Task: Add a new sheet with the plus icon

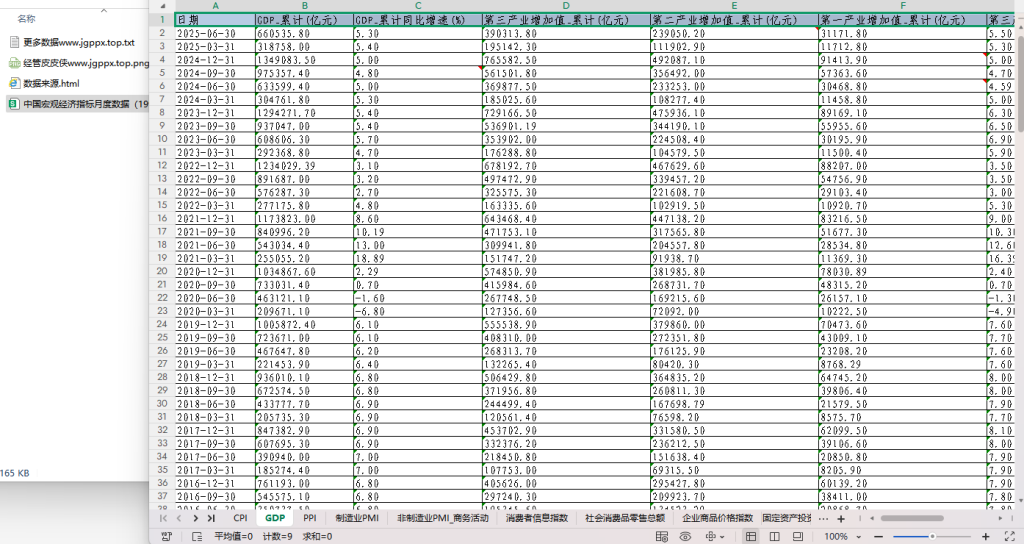Action: (841, 519)
